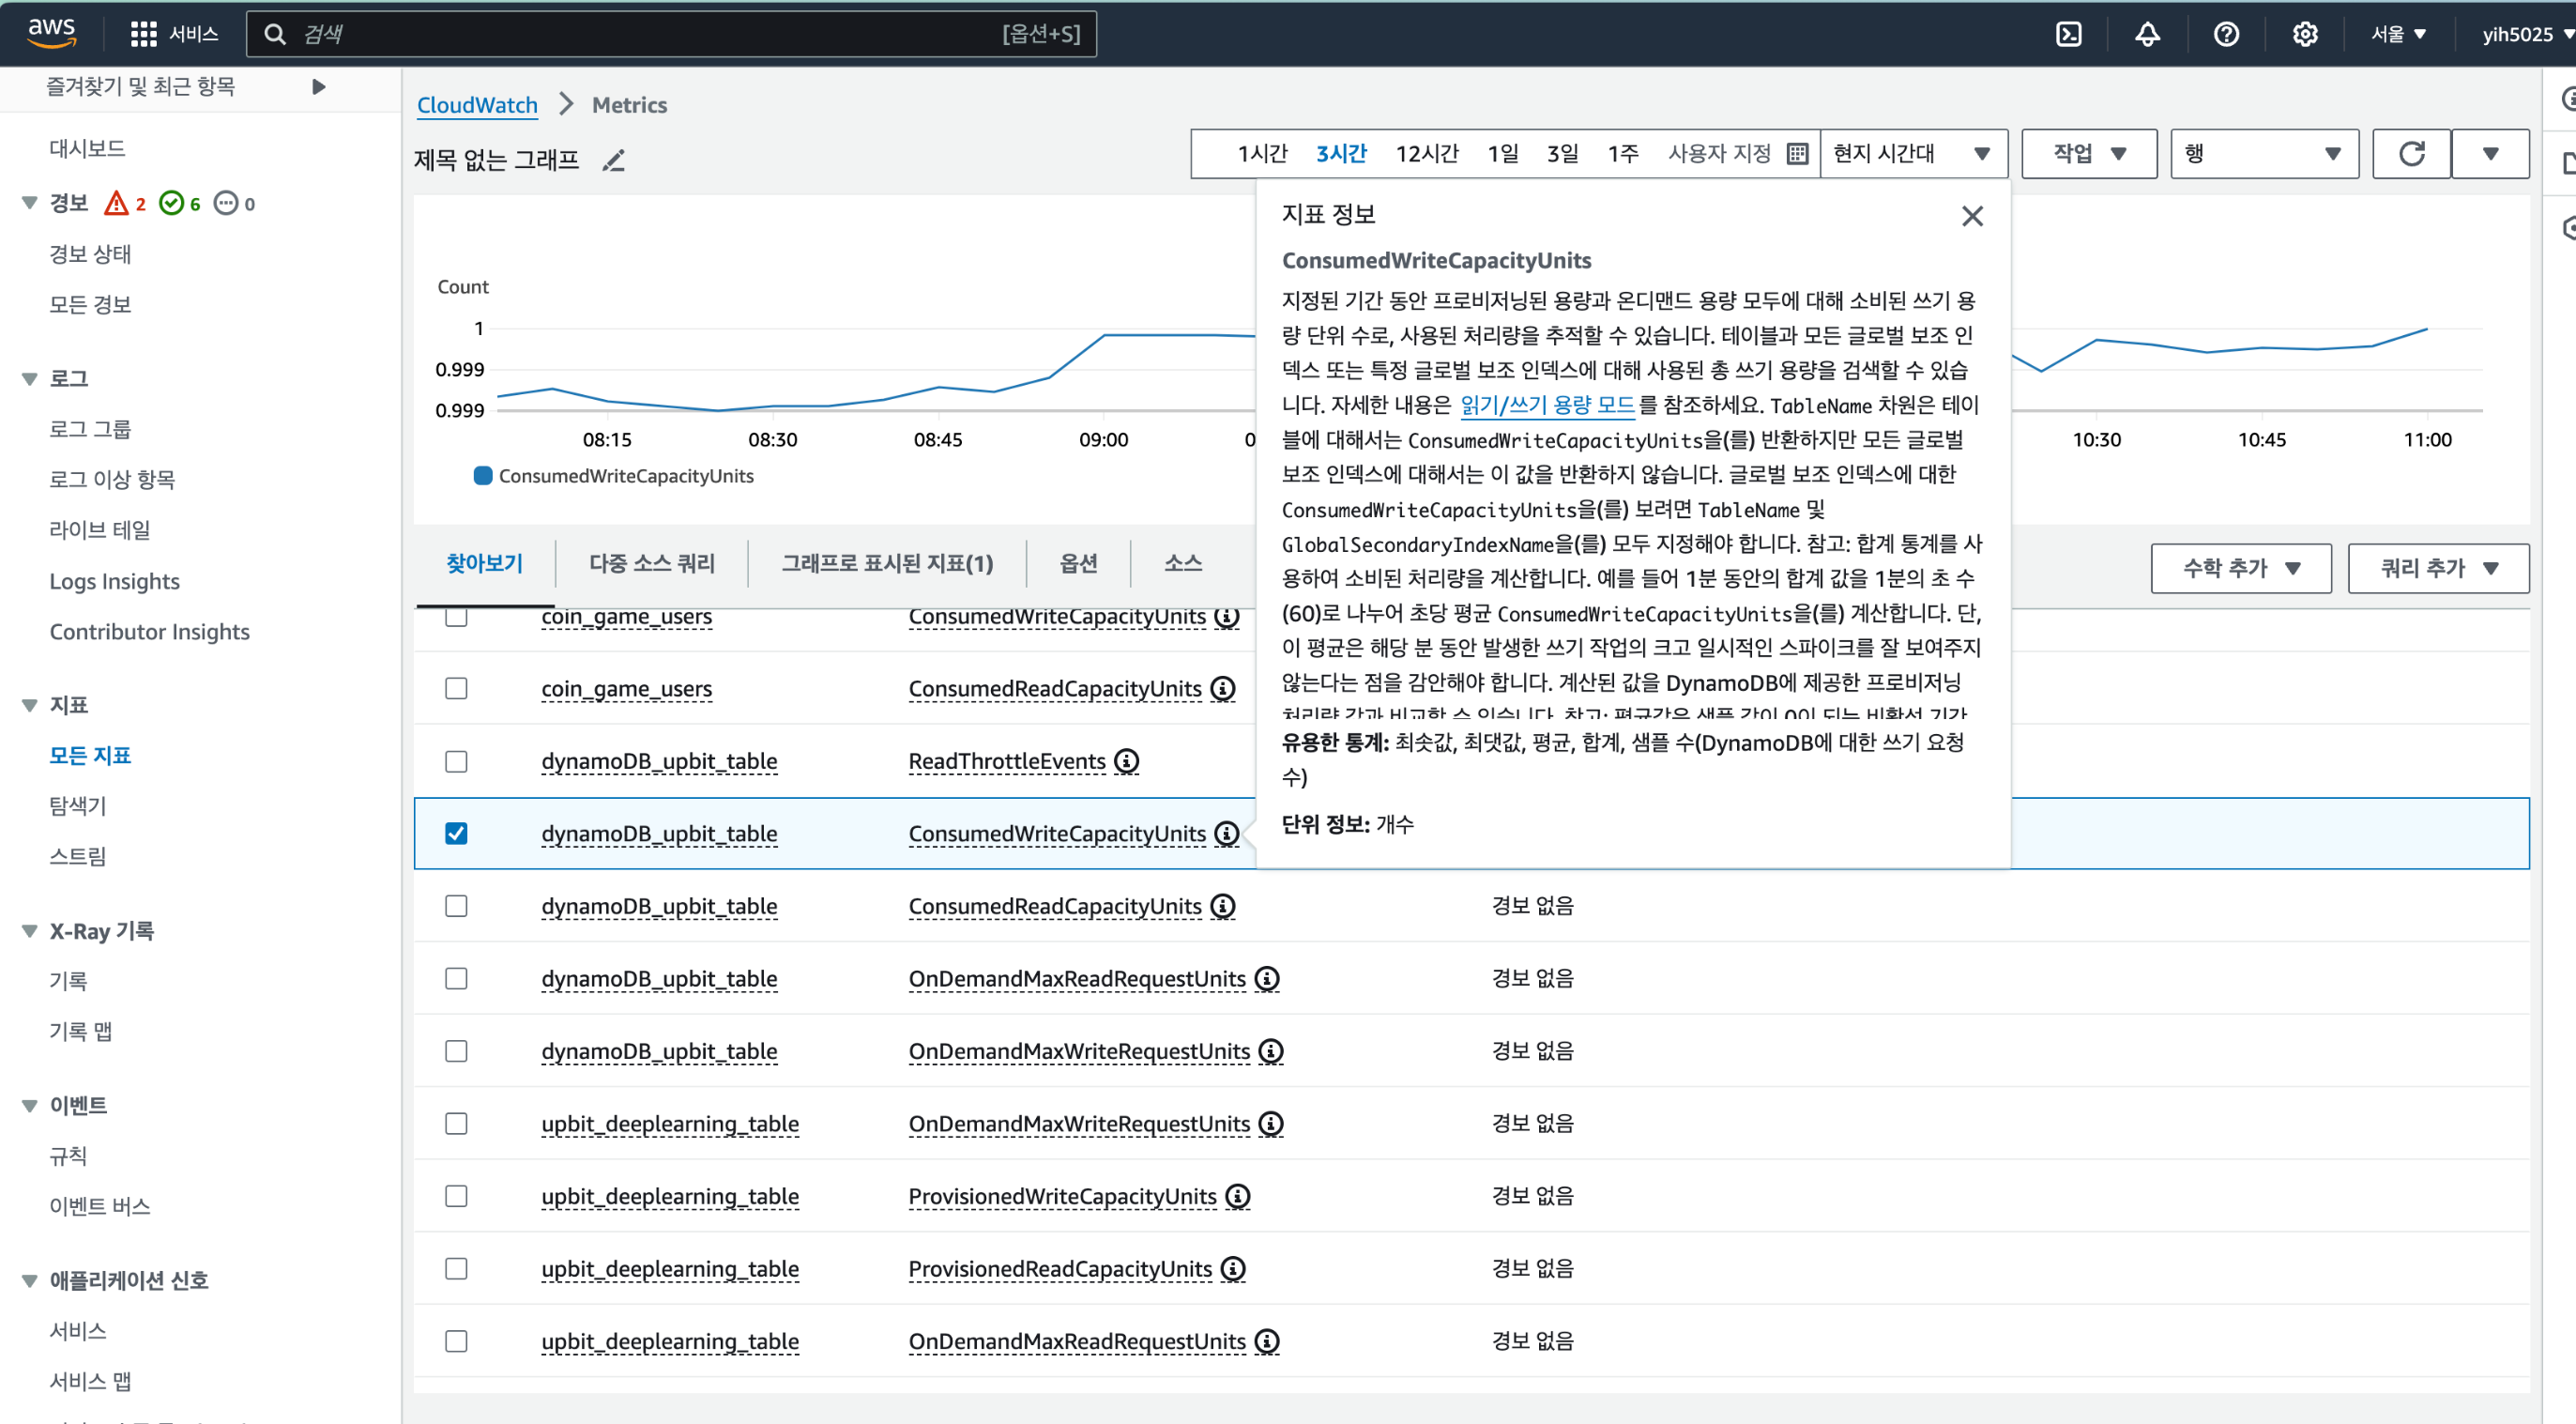
Task: Click the ConsumedWriteCapacityUnits legend color swatch
Action: click(483, 476)
